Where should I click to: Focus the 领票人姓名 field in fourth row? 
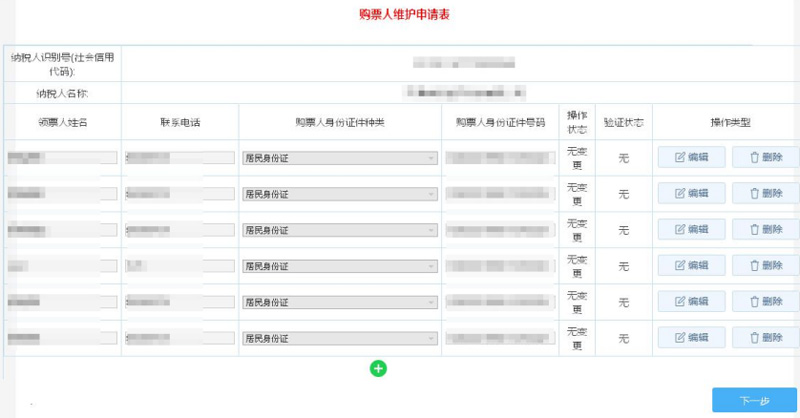pyautogui.click(x=62, y=266)
